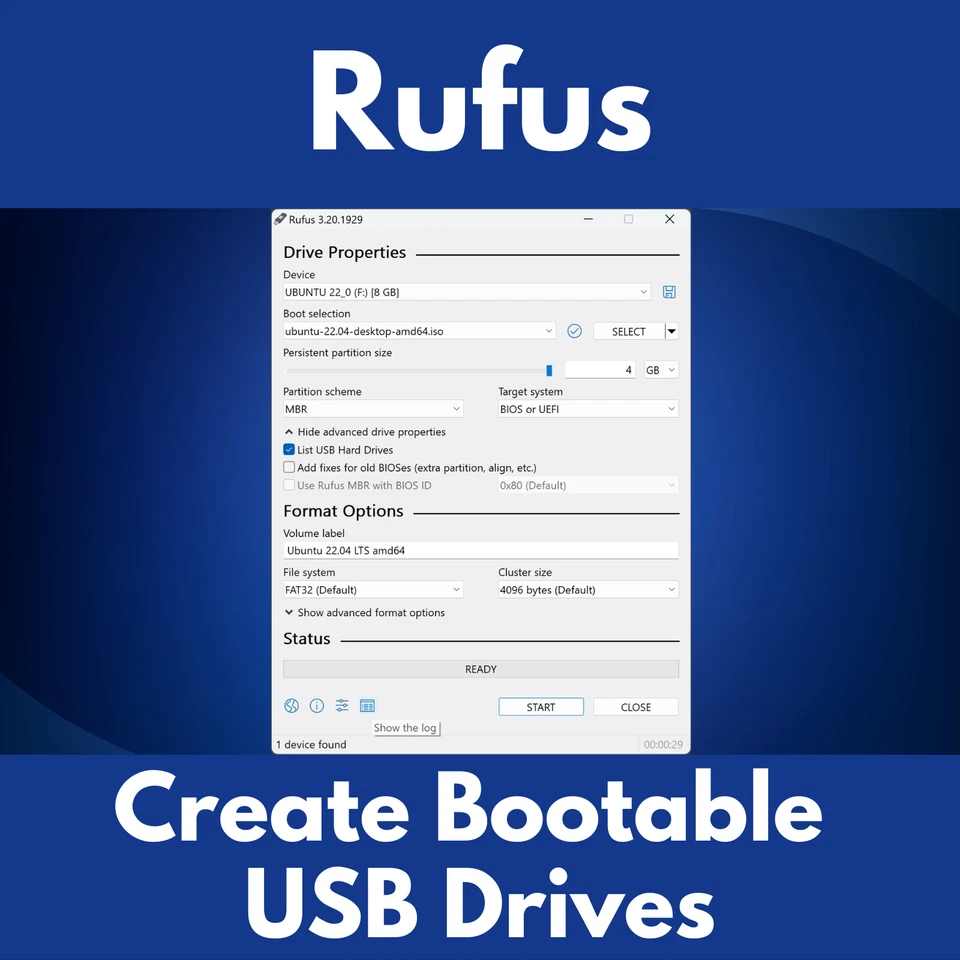
Task: Click the '1 device found' status text
Action: coord(311,744)
